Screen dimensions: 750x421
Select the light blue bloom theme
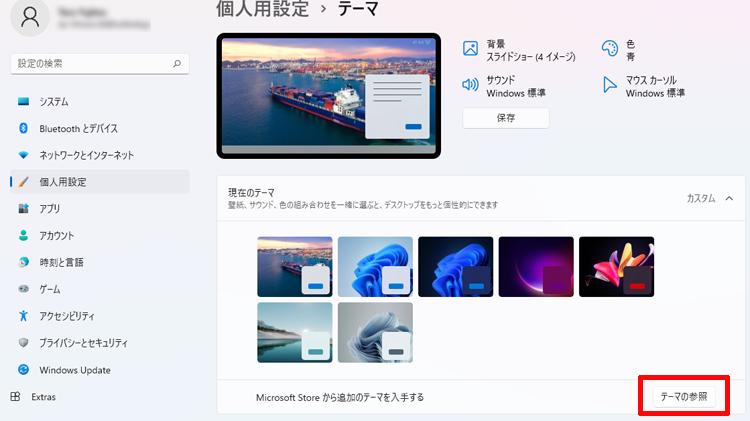click(x=375, y=266)
